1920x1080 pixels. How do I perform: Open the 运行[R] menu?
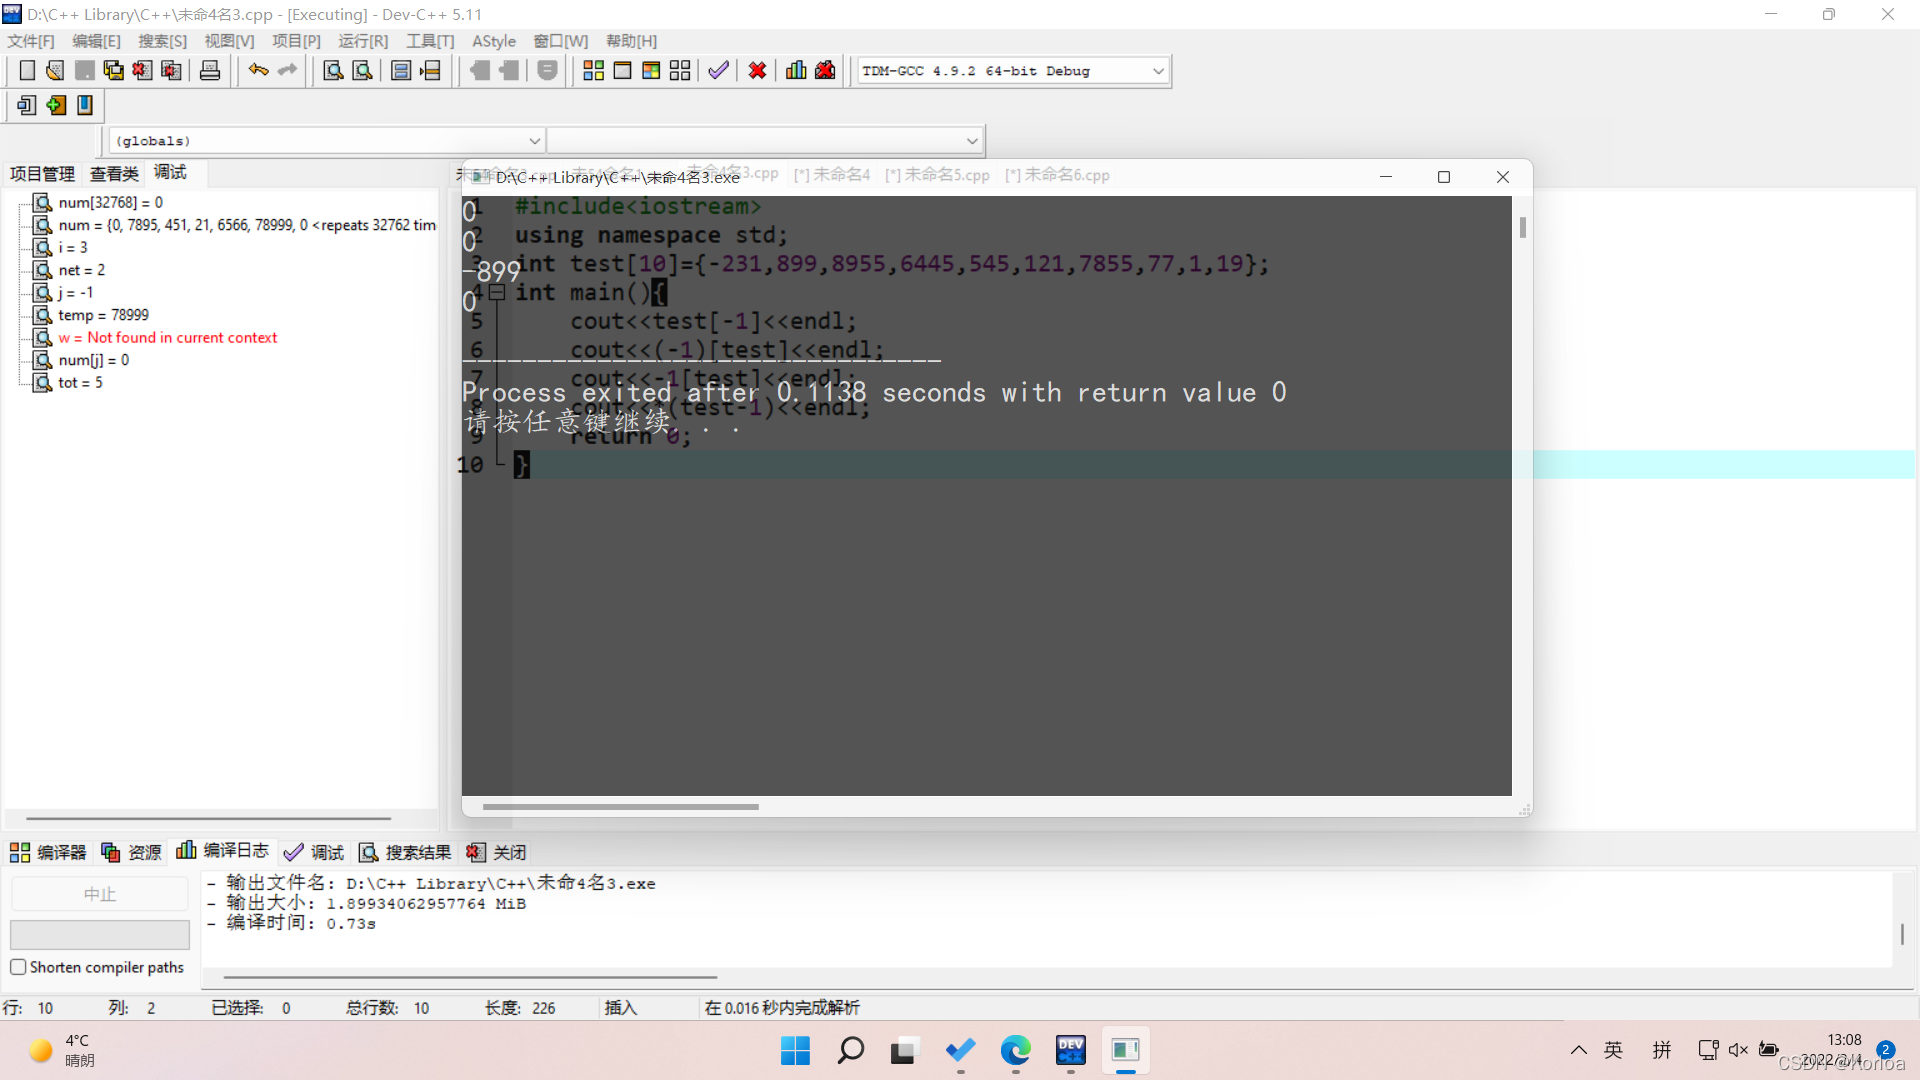pyautogui.click(x=362, y=41)
